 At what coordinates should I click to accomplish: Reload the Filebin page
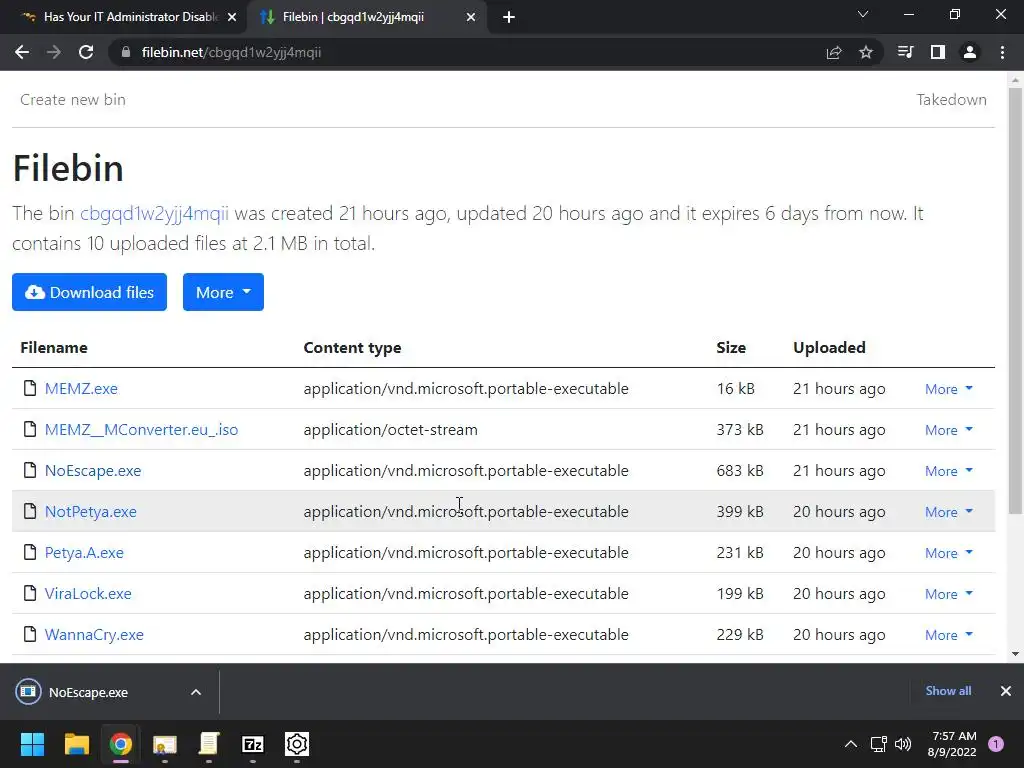(86, 52)
